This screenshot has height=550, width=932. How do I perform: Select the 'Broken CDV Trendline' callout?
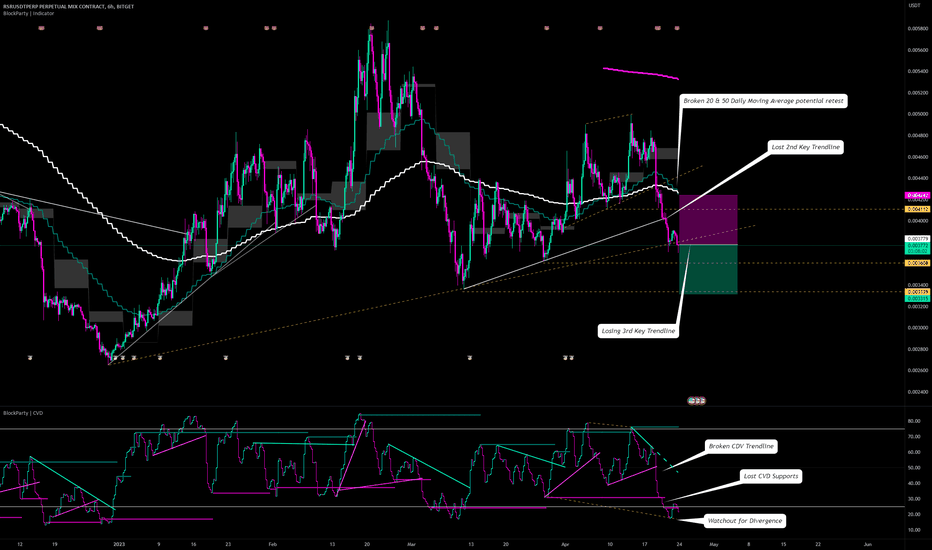(x=741, y=446)
